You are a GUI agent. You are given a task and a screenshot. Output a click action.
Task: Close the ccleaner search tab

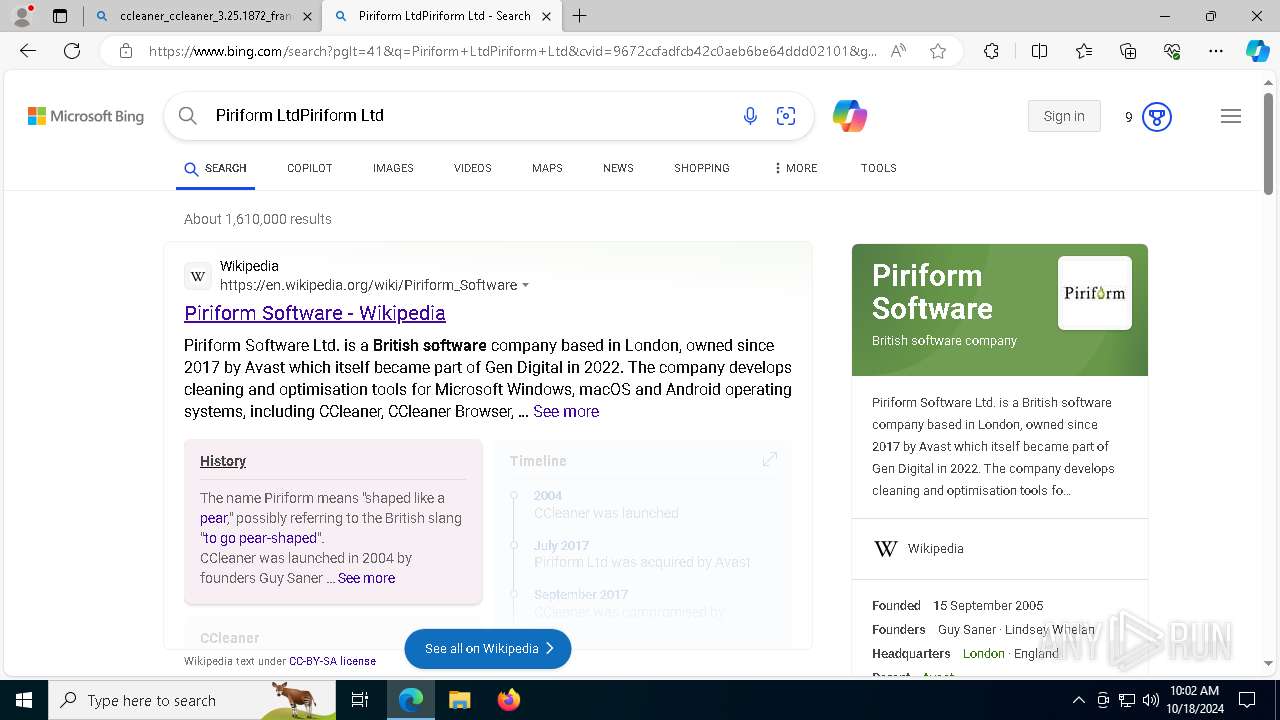(307, 16)
